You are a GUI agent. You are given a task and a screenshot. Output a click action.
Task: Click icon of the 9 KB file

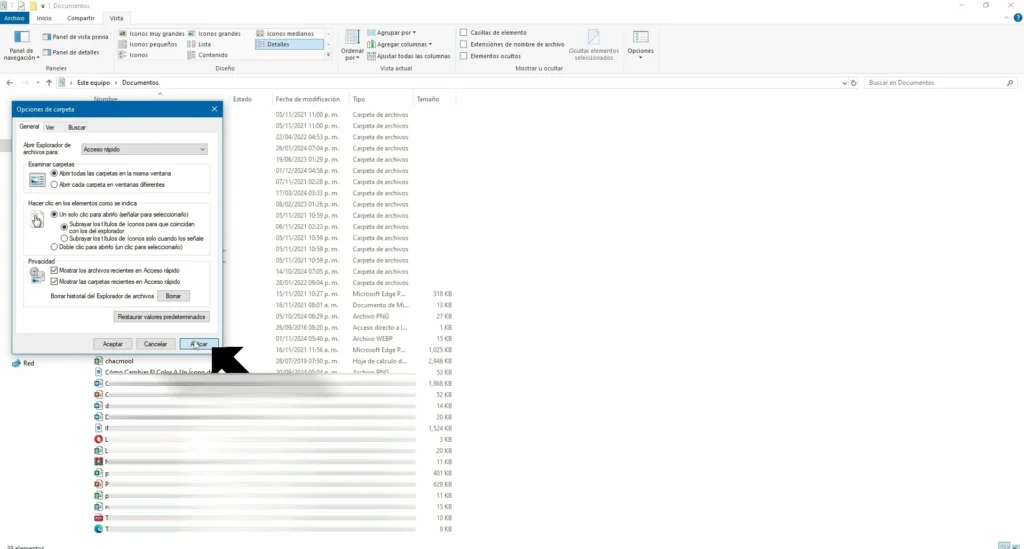pyautogui.click(x=98, y=529)
